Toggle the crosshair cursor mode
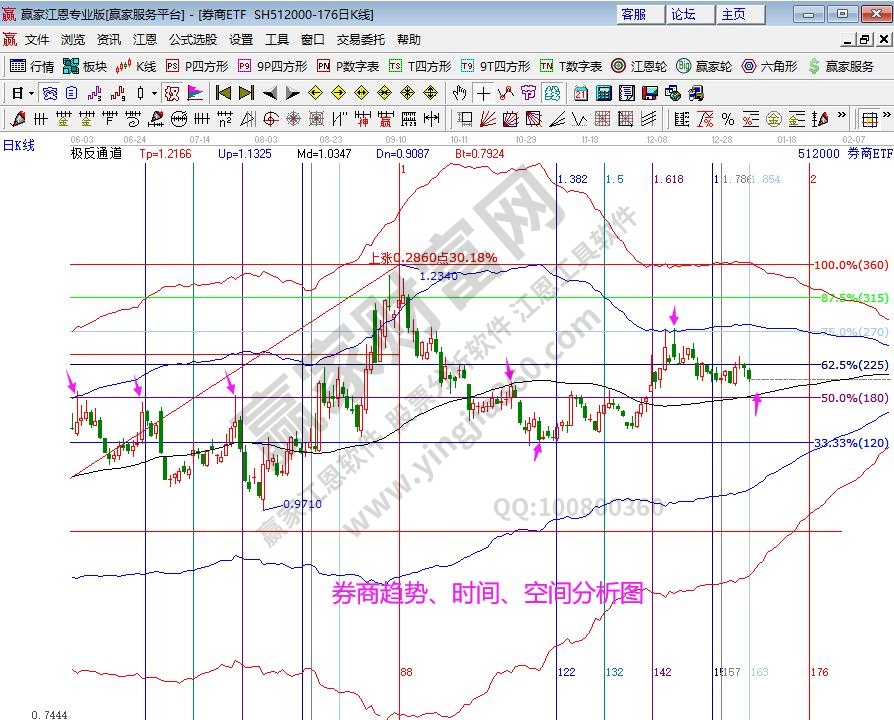 click(483, 93)
